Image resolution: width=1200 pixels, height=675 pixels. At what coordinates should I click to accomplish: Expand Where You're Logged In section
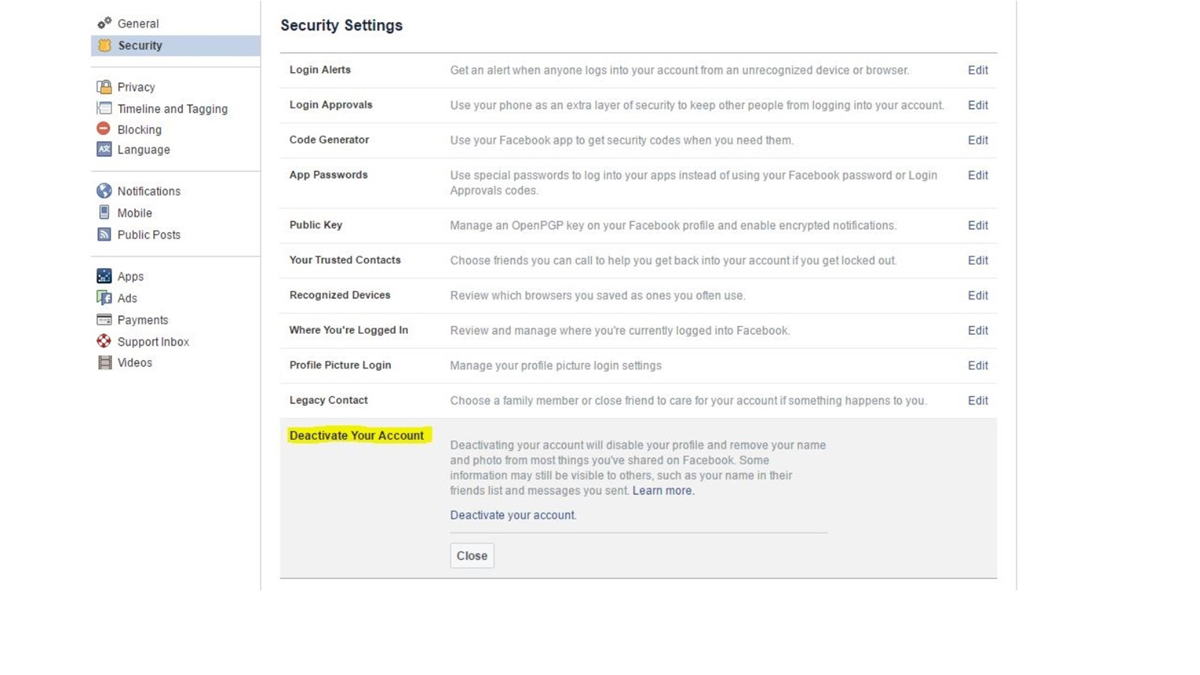coord(977,330)
